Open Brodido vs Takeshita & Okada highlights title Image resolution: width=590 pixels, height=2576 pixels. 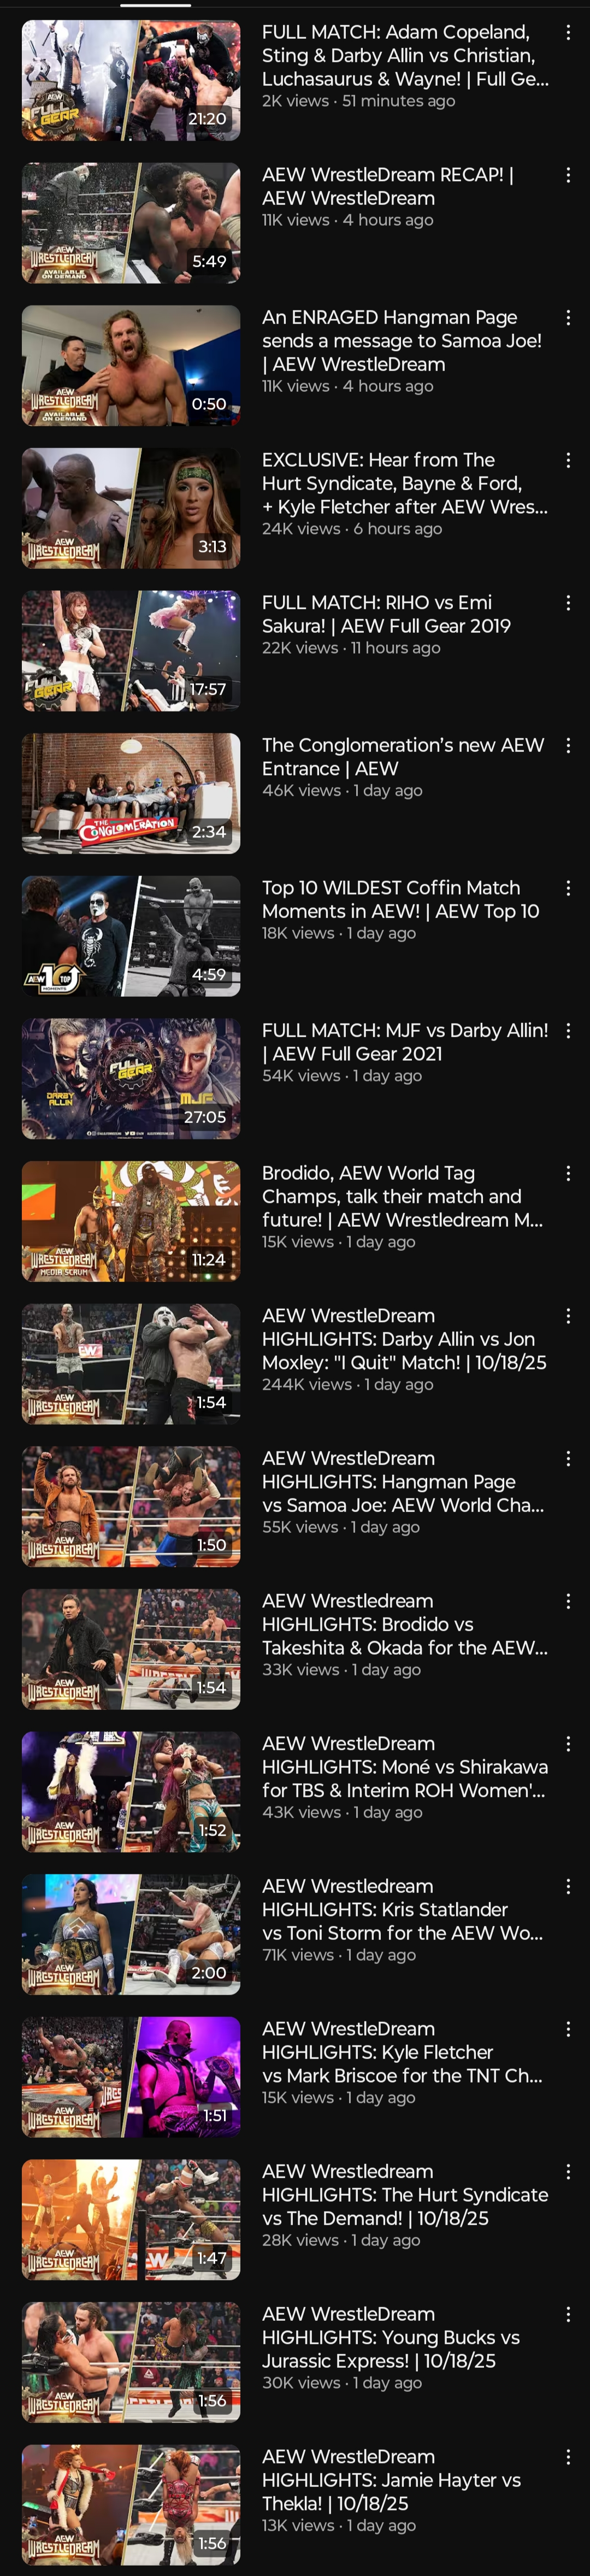[404, 1624]
